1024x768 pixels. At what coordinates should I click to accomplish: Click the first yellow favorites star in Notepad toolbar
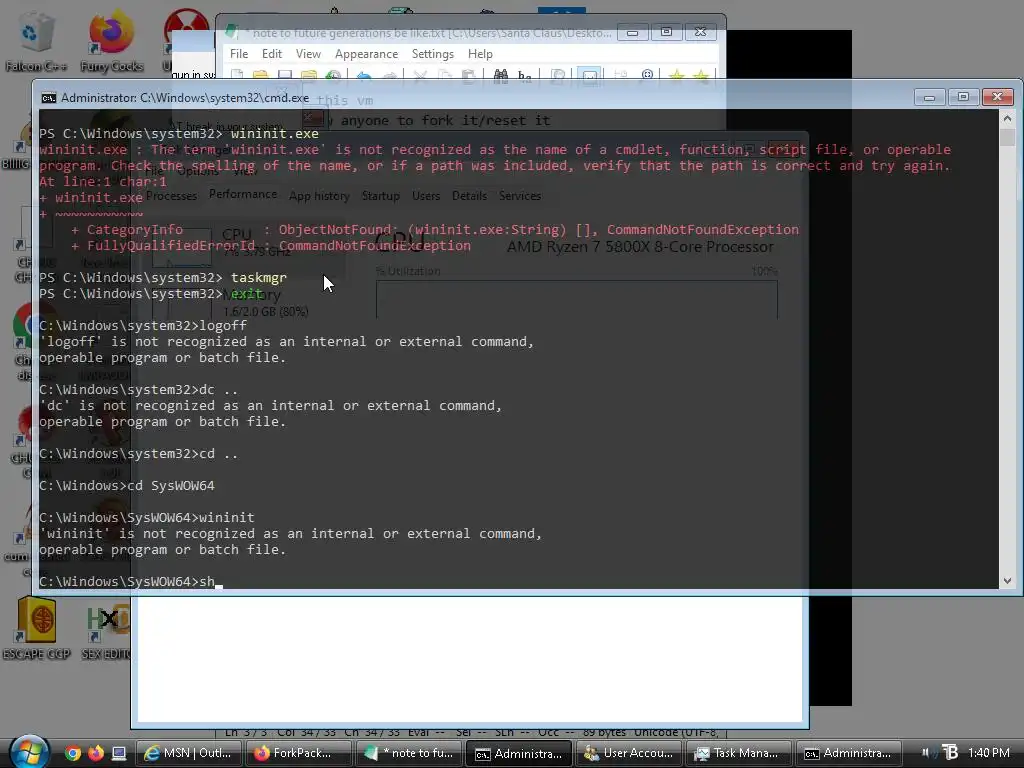tap(677, 75)
